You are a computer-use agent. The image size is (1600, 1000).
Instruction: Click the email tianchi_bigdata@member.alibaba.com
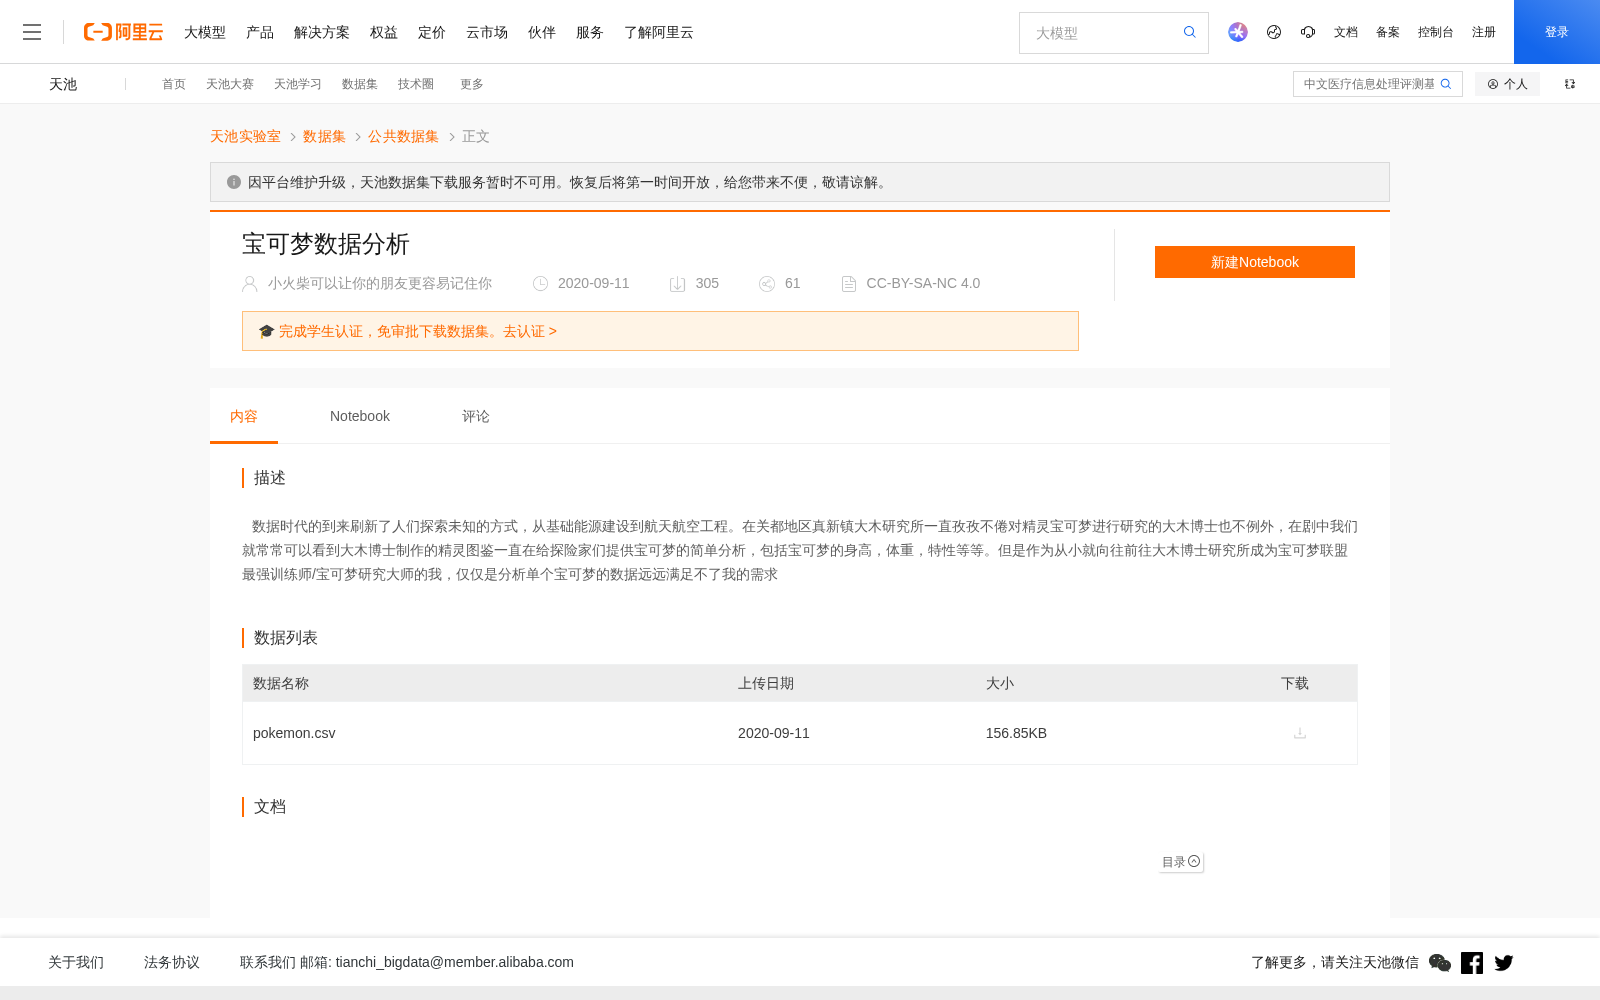pyautogui.click(x=455, y=962)
